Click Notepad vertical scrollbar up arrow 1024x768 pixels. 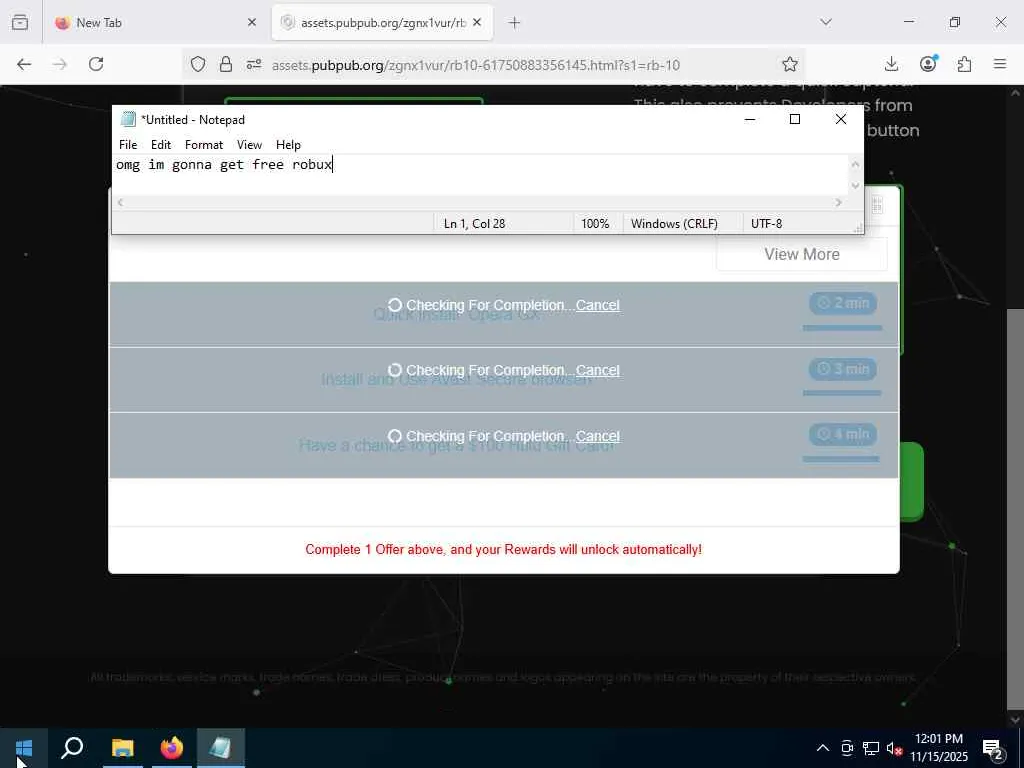[x=856, y=164]
